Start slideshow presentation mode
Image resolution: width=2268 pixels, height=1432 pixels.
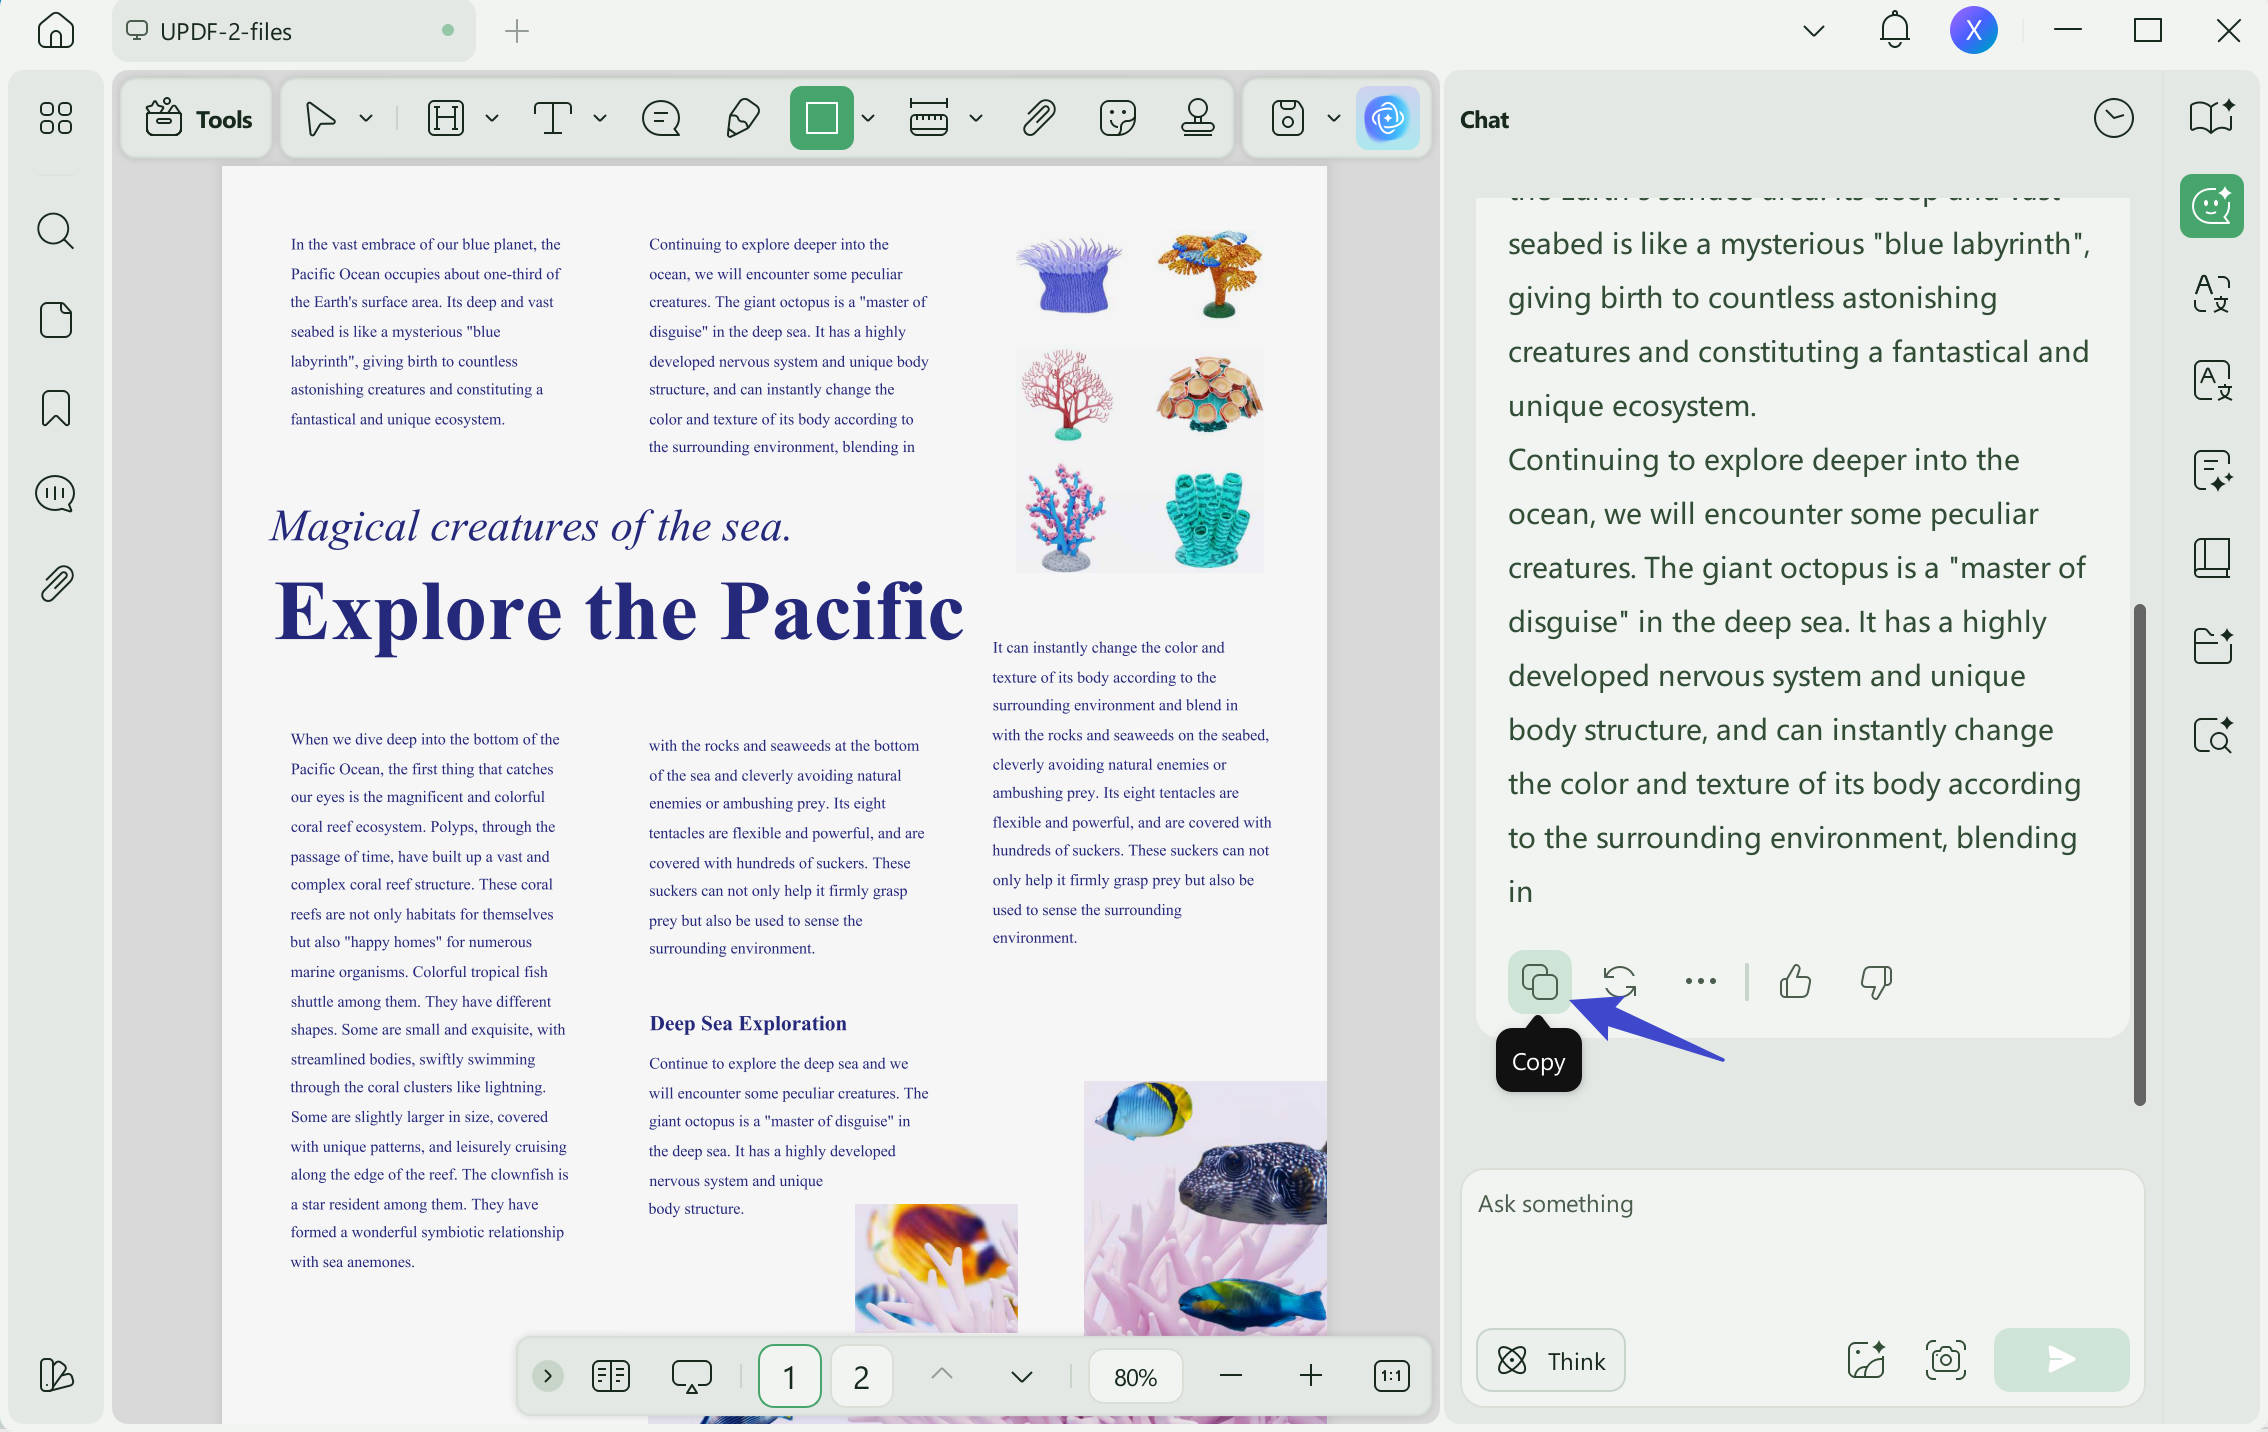(x=691, y=1377)
